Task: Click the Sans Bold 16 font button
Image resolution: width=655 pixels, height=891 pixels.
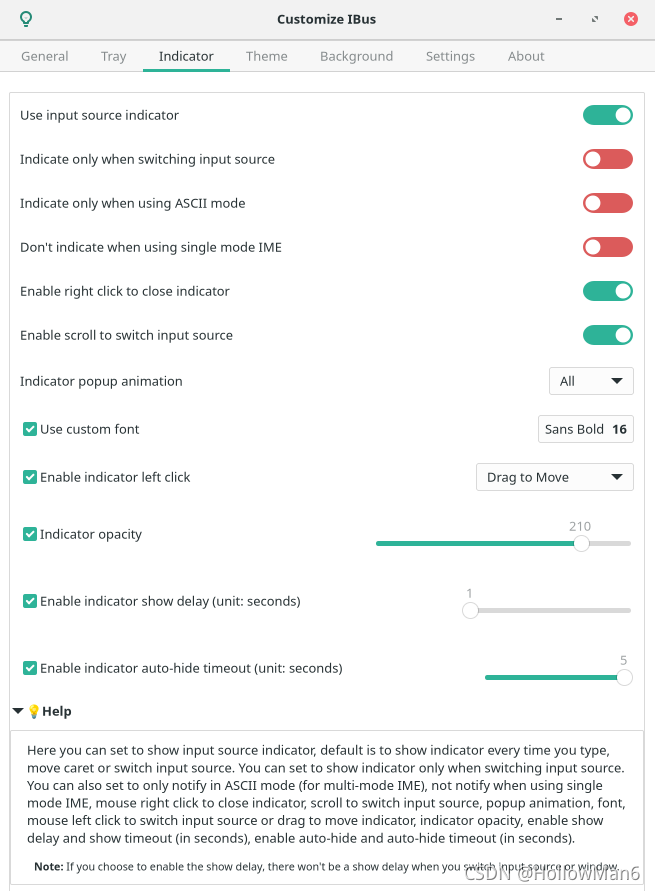Action: 585,429
